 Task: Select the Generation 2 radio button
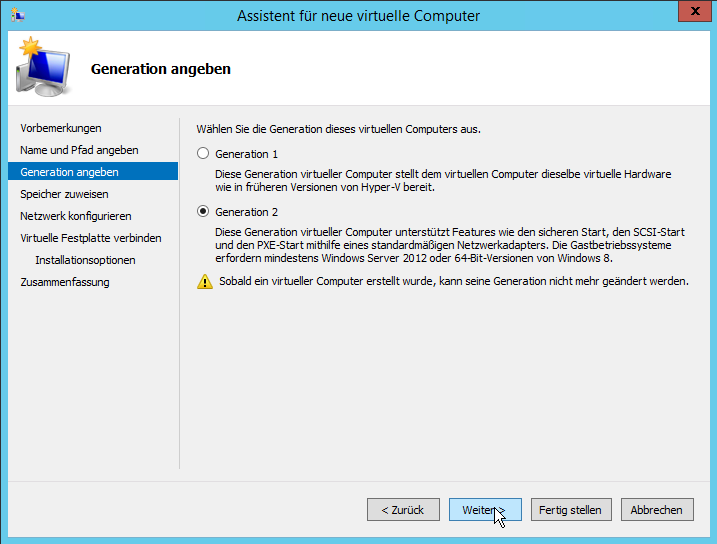(x=204, y=212)
